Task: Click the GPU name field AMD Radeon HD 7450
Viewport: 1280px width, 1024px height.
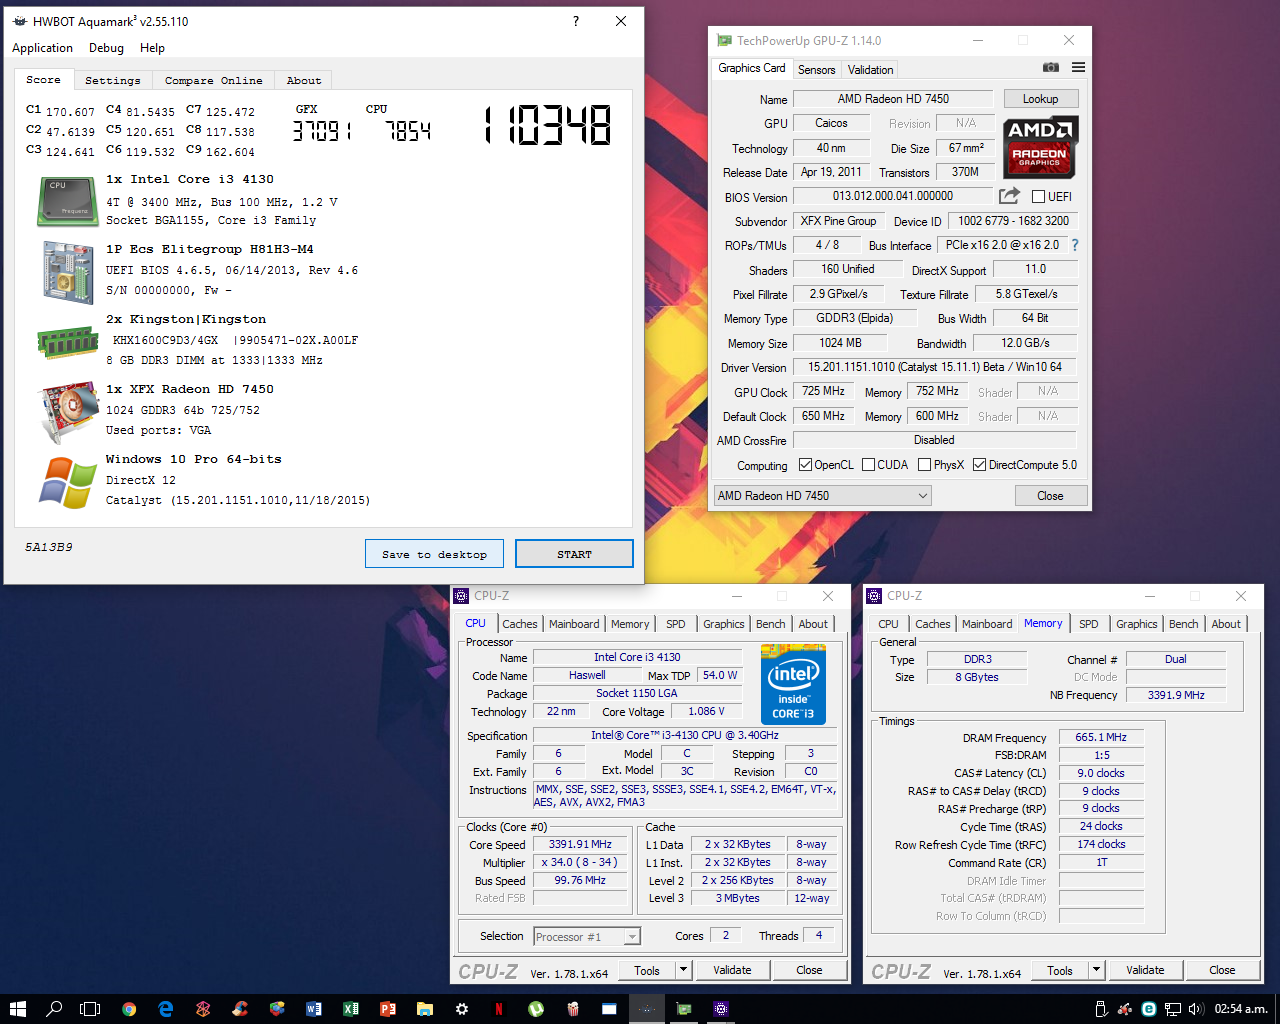Action: (x=893, y=99)
